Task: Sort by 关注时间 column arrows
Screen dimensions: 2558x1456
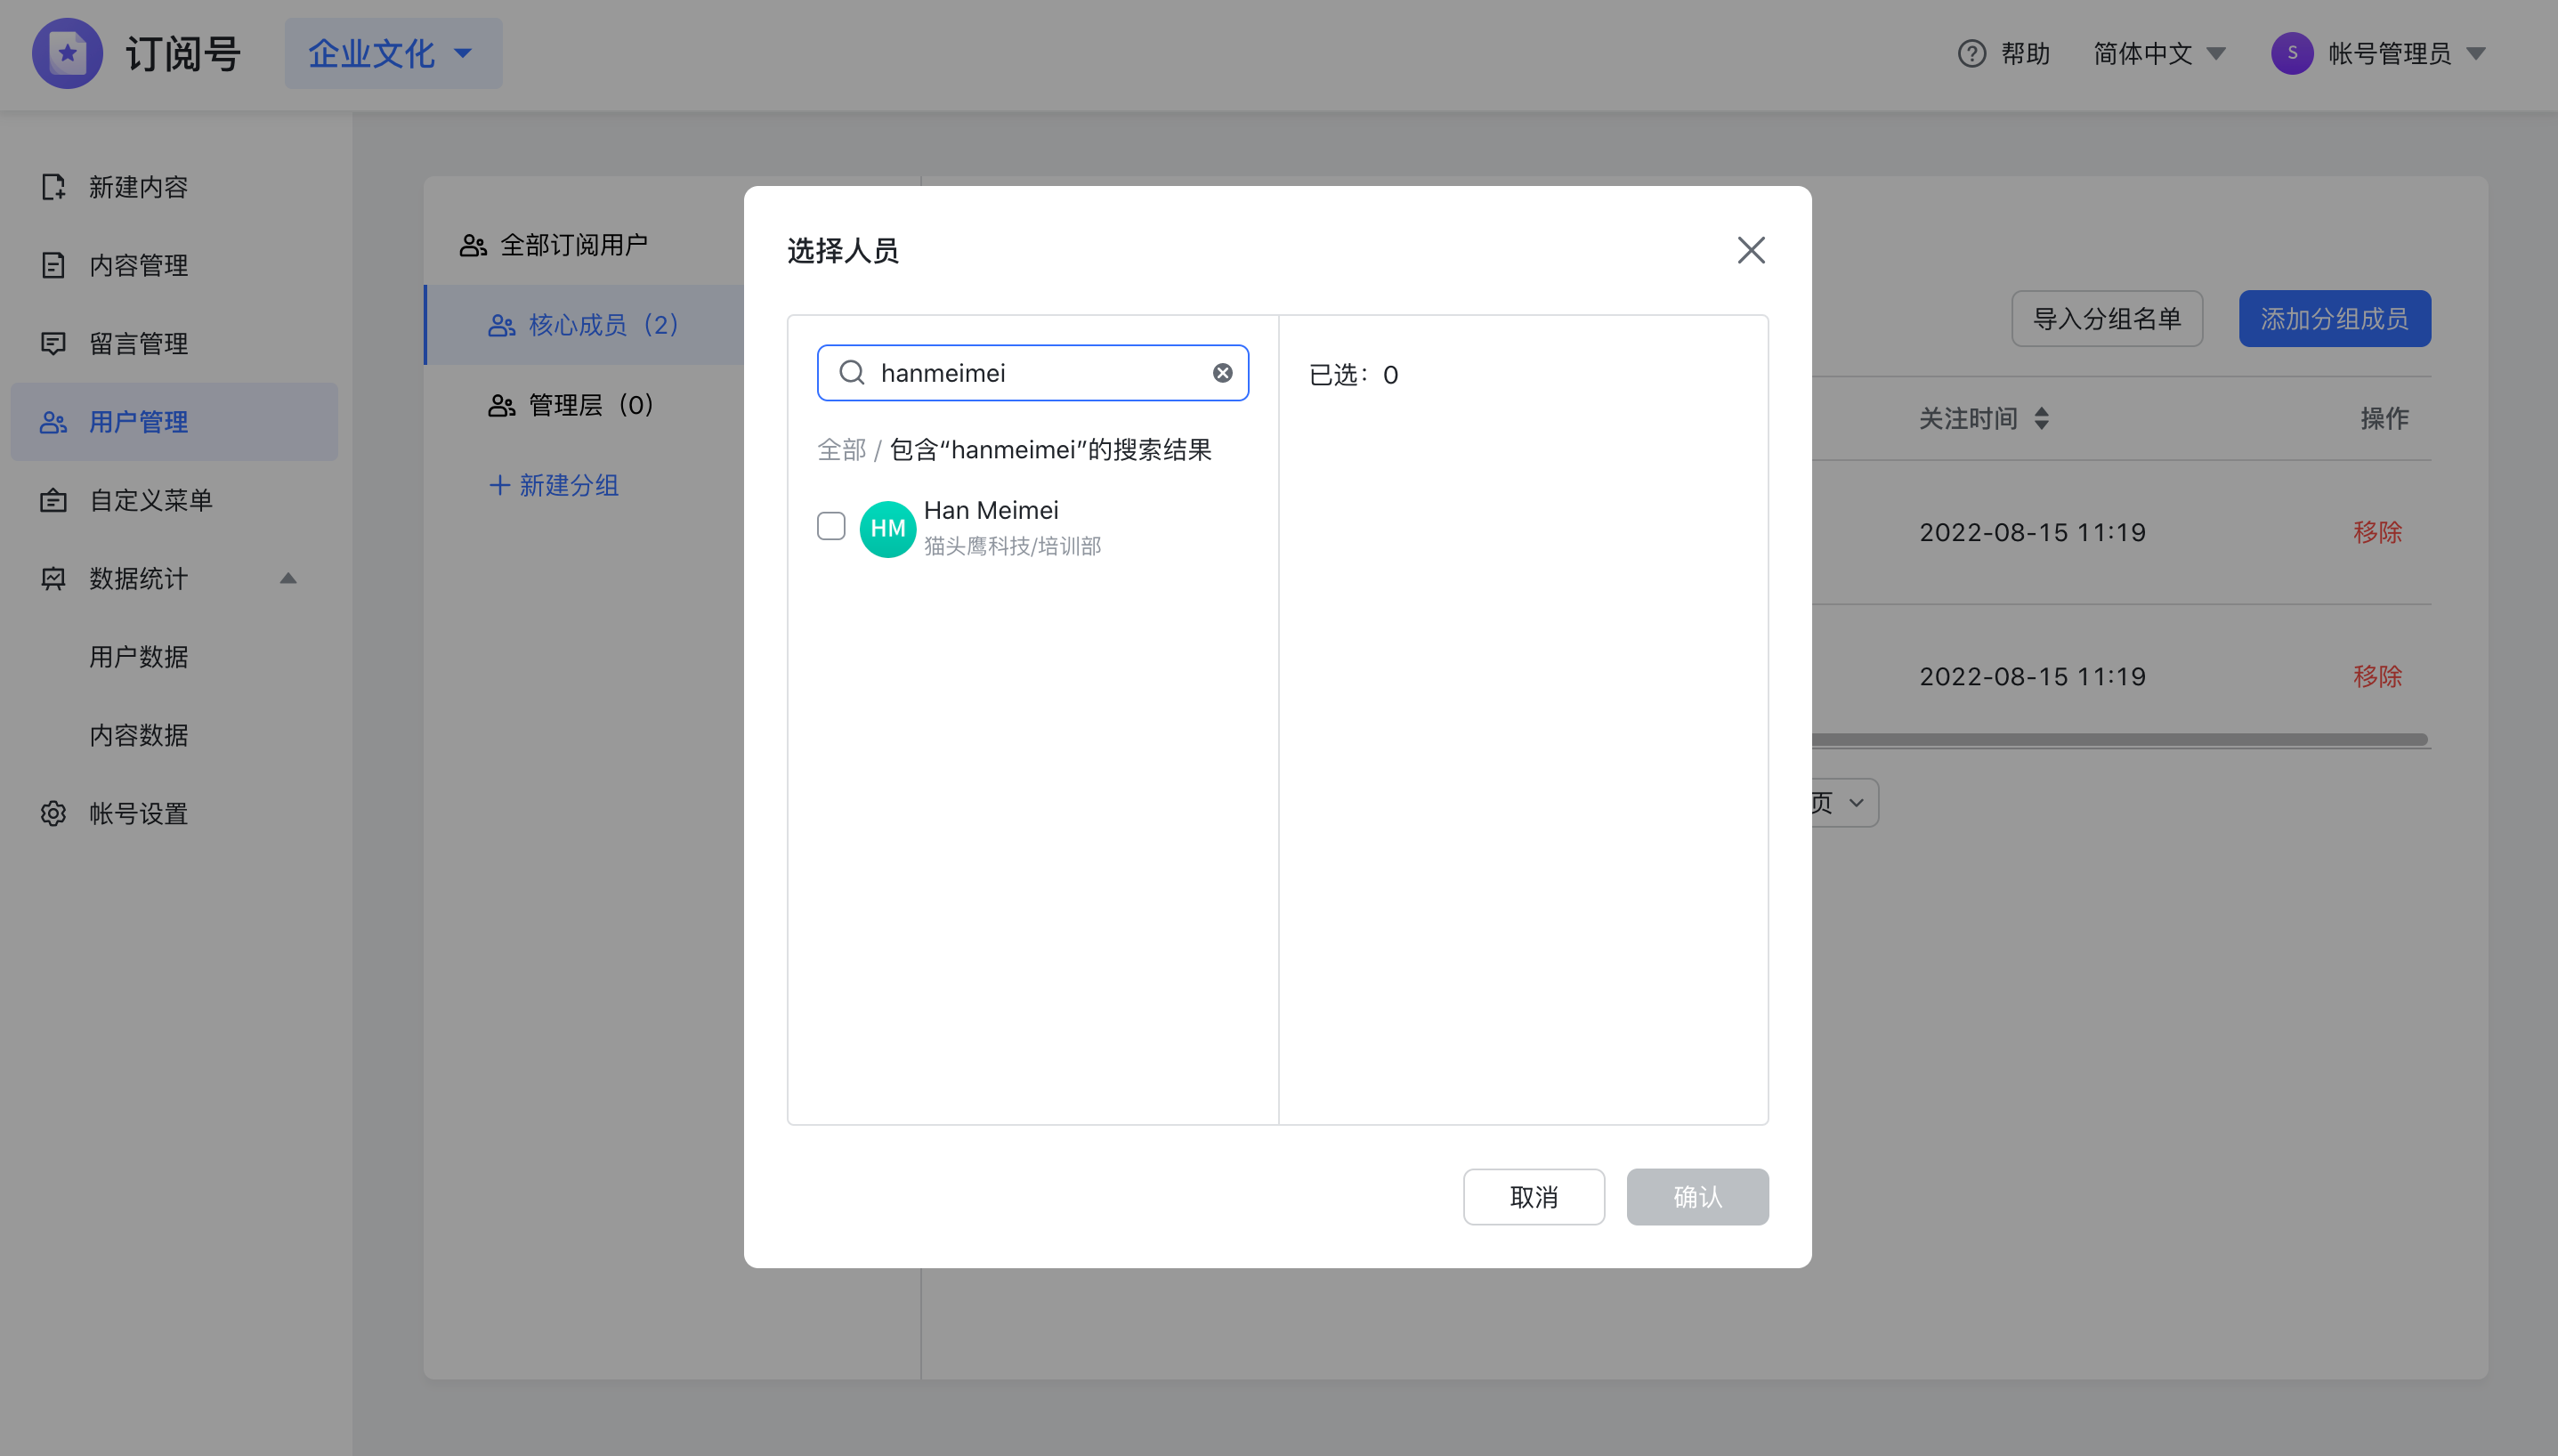Action: click(2041, 418)
